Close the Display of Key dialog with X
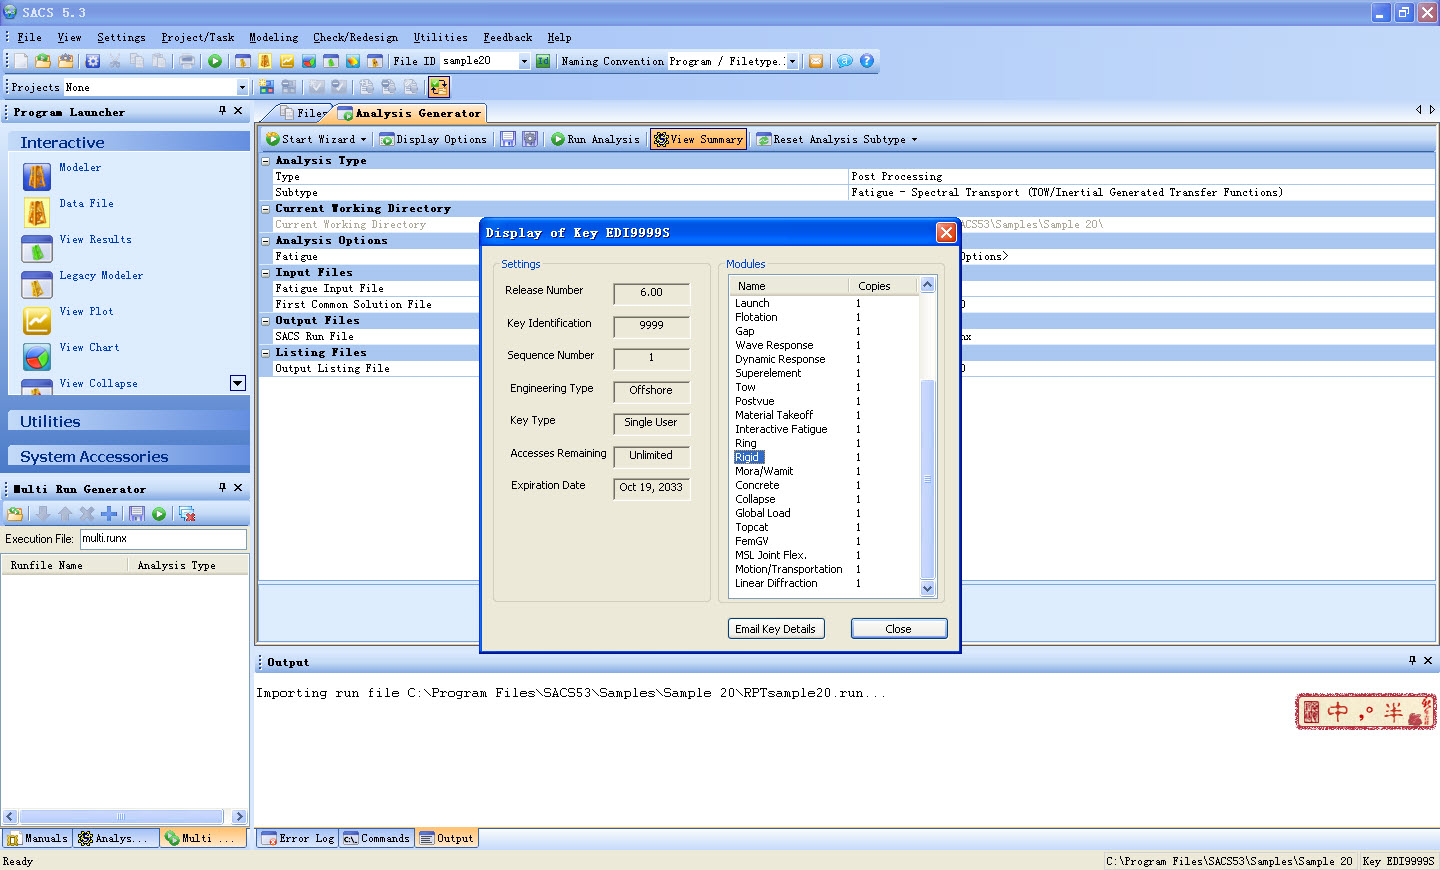The image size is (1440, 870). (x=946, y=232)
